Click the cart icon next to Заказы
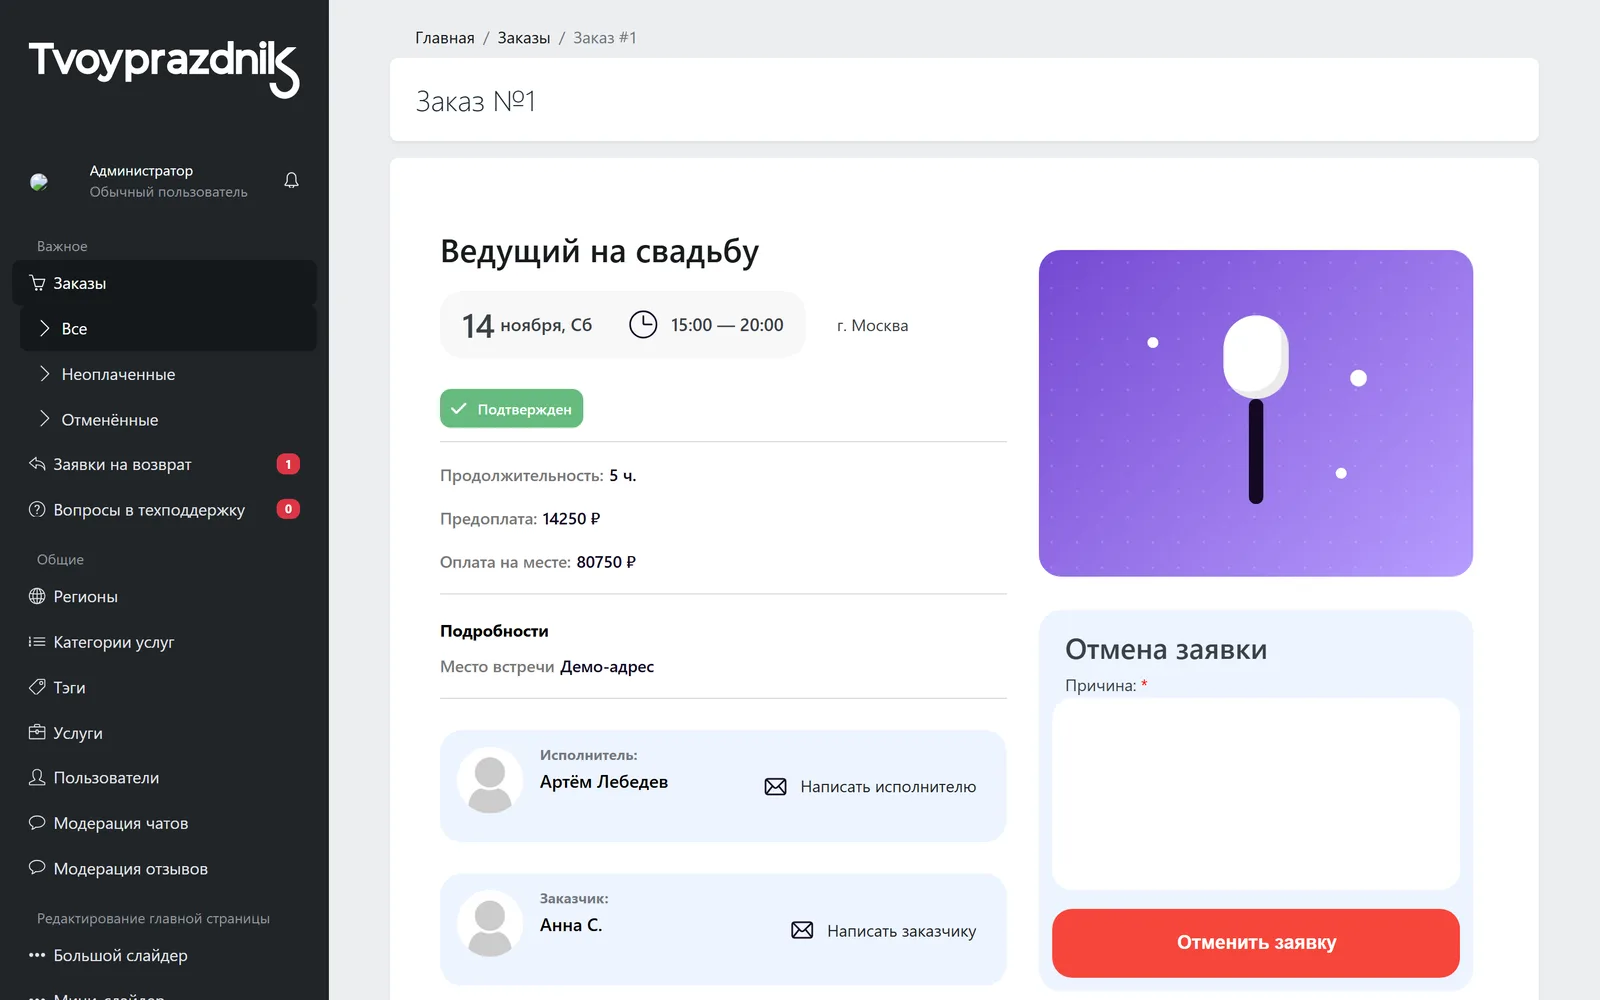The width and height of the screenshot is (1600, 1000). tap(37, 283)
